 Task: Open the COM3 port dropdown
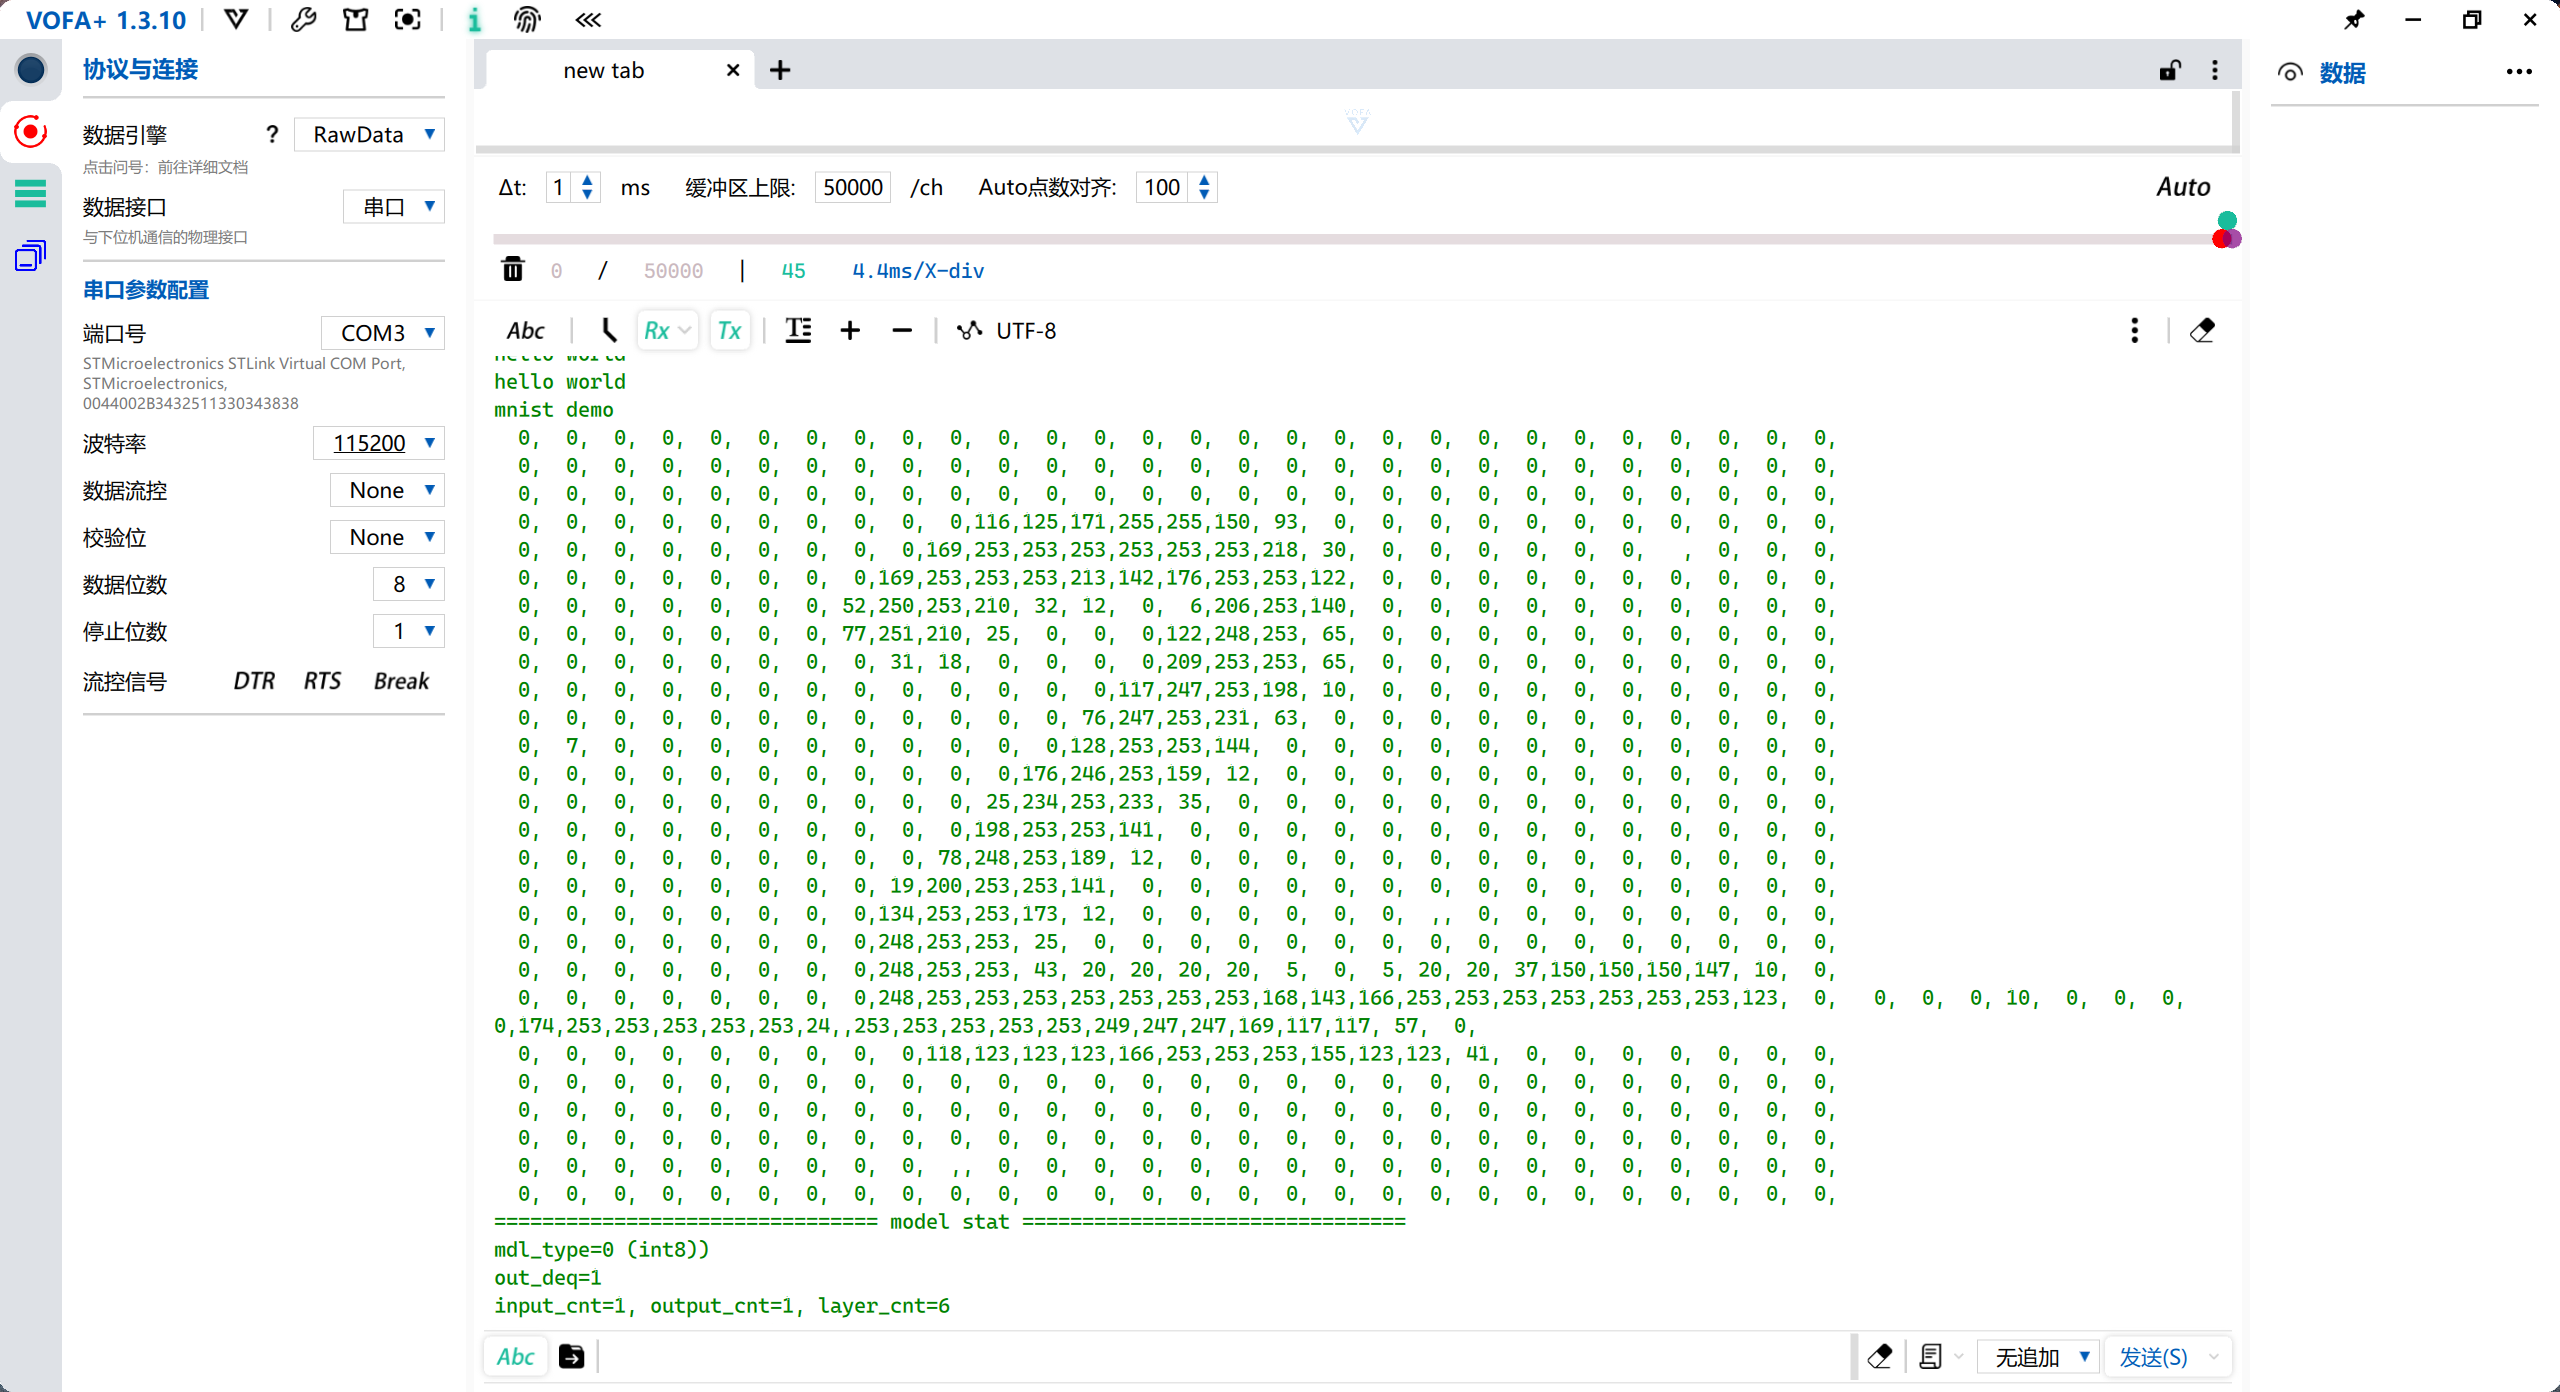pos(383,333)
